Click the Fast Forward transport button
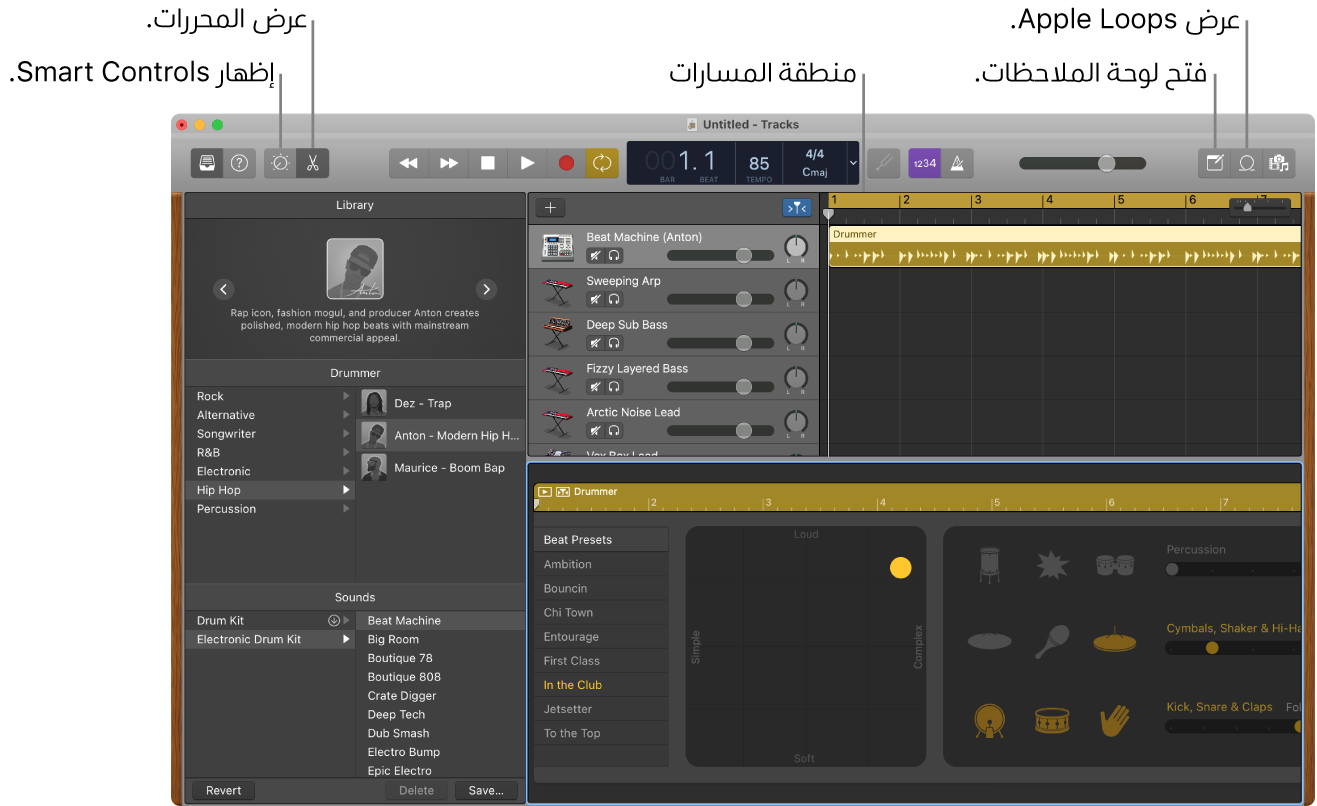This screenshot has width=1317, height=806. 449,163
